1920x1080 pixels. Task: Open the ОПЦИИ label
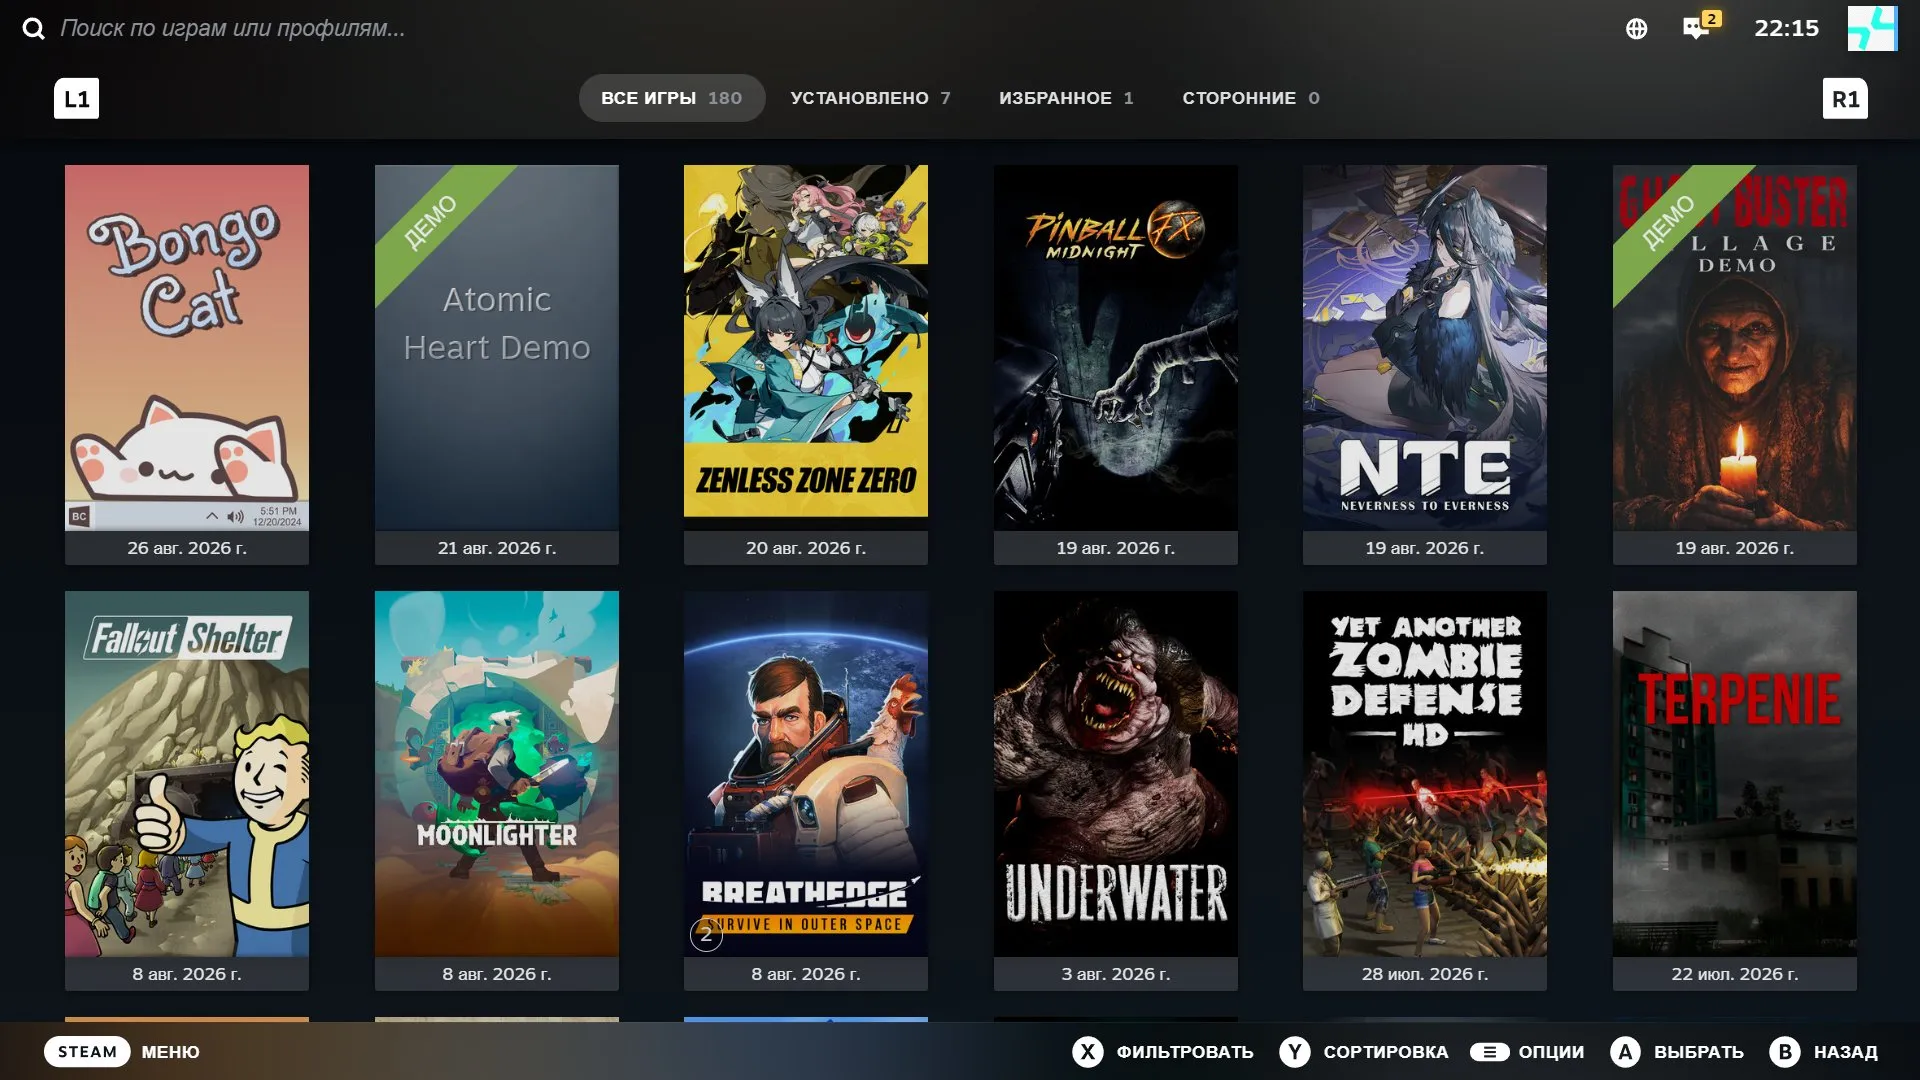coord(1551,1052)
